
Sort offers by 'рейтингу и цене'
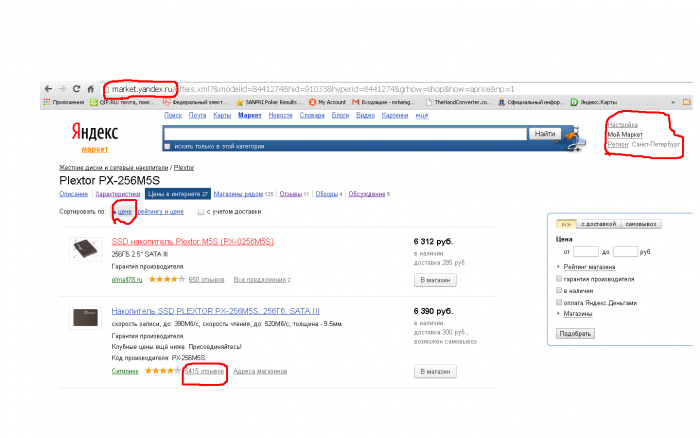[161, 212]
